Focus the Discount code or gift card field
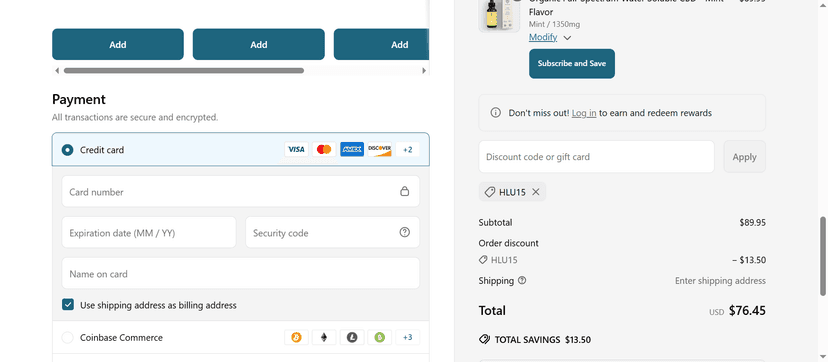 tap(596, 157)
